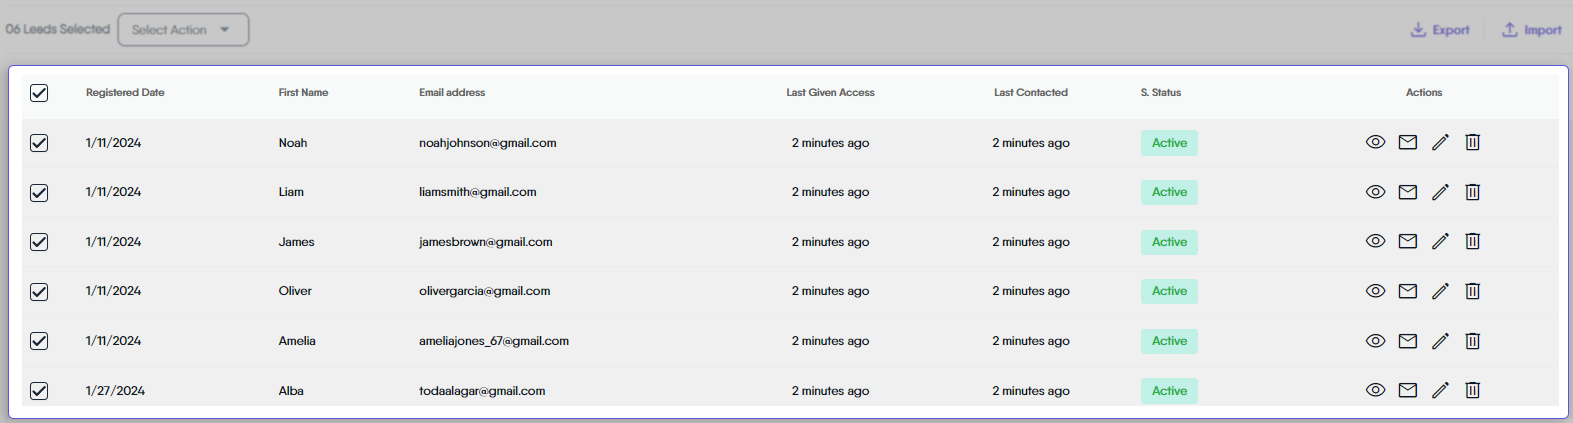Send email to Alba using envelope icon

(1407, 390)
